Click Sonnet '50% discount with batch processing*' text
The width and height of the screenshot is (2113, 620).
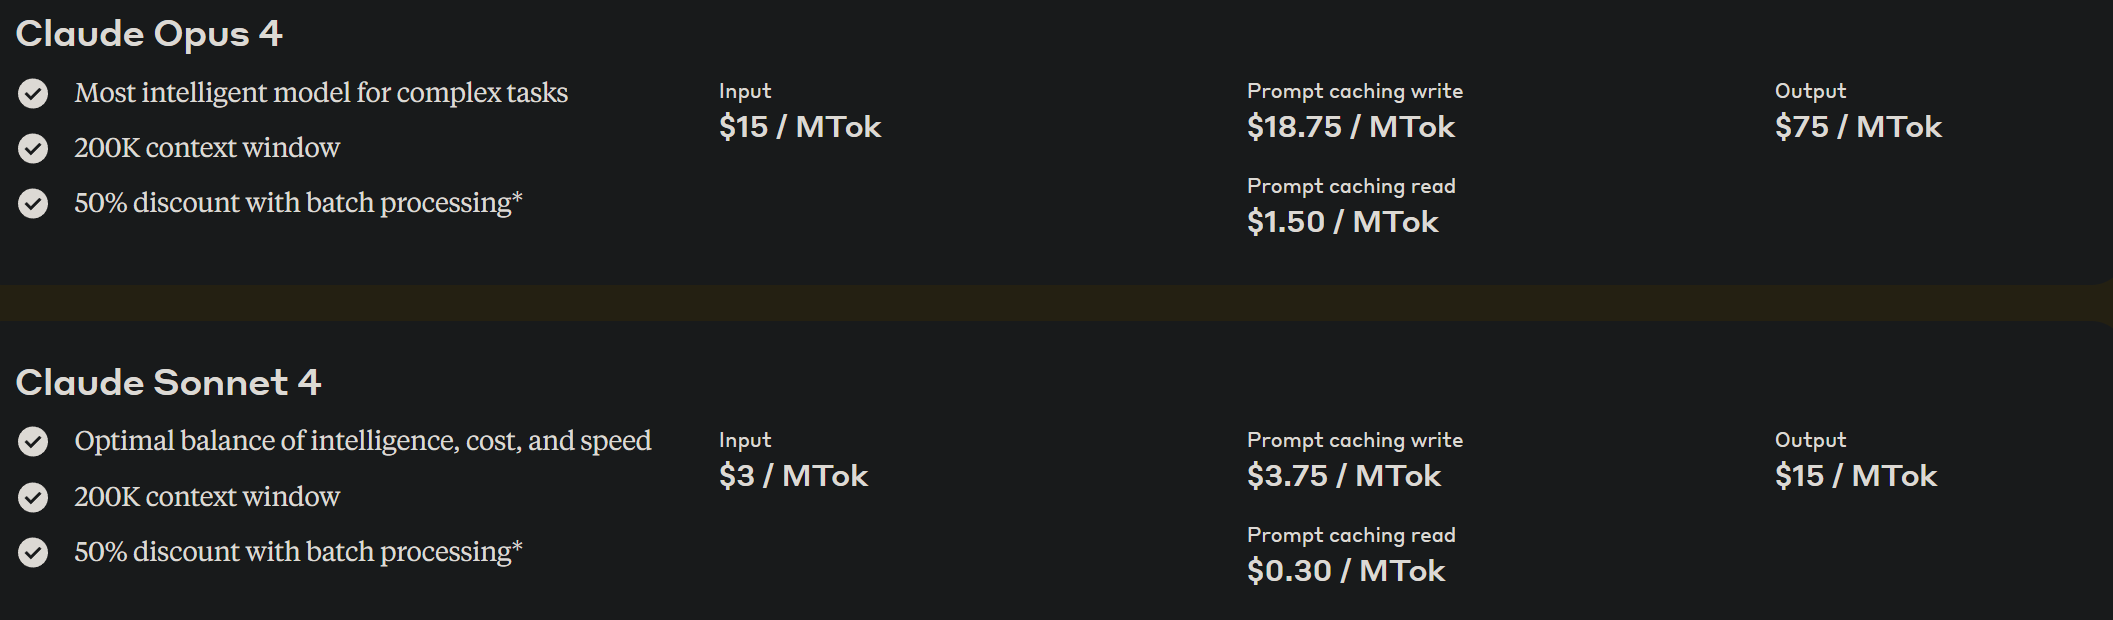click(x=298, y=552)
